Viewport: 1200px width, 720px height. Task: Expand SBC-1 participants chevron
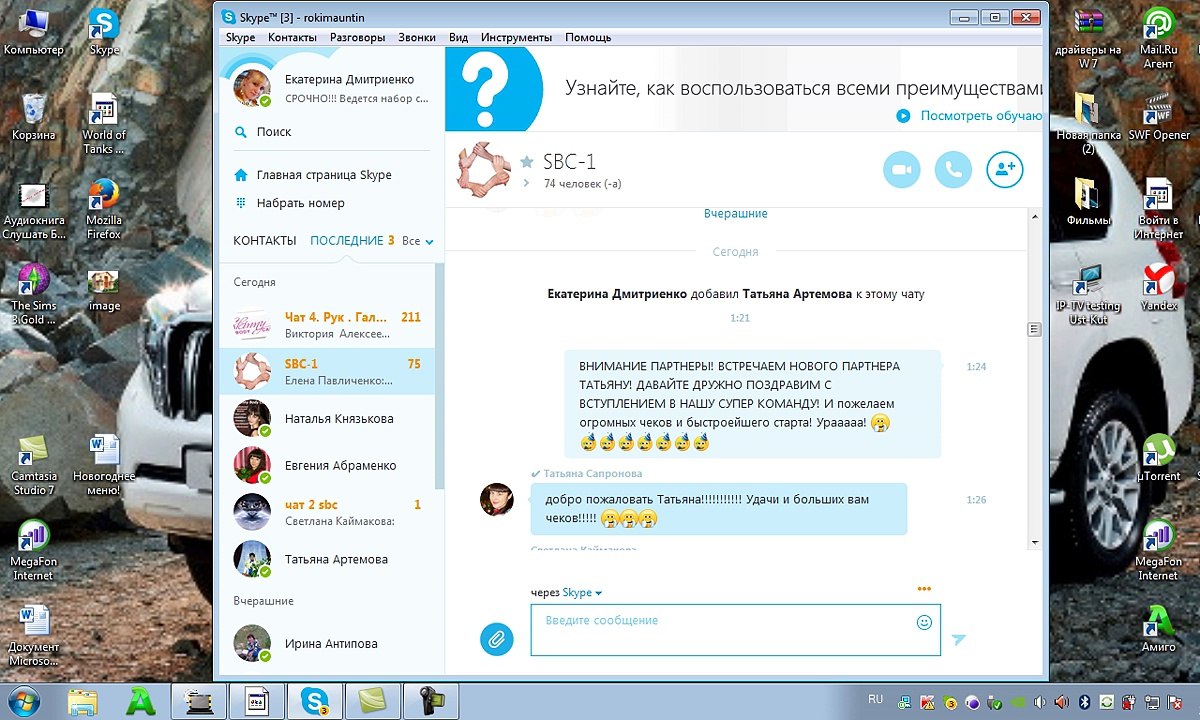point(527,184)
